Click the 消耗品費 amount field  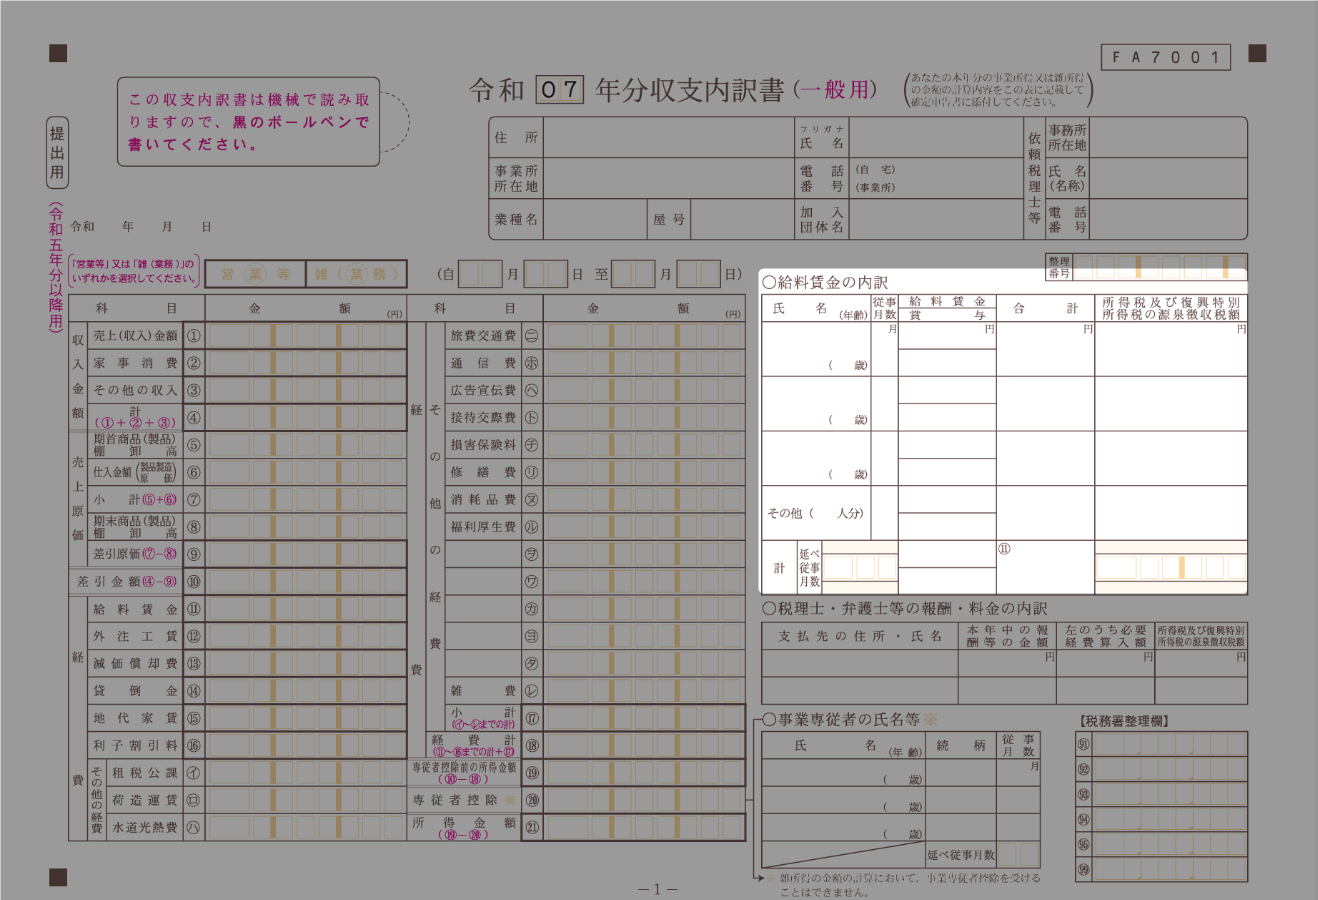pyautogui.click(x=644, y=499)
